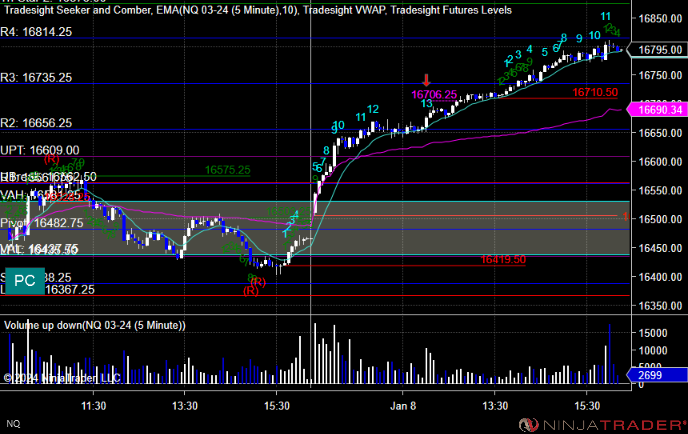Click the red 16710.50 price label
Viewport: 688px width, 434px height.
[x=595, y=92]
